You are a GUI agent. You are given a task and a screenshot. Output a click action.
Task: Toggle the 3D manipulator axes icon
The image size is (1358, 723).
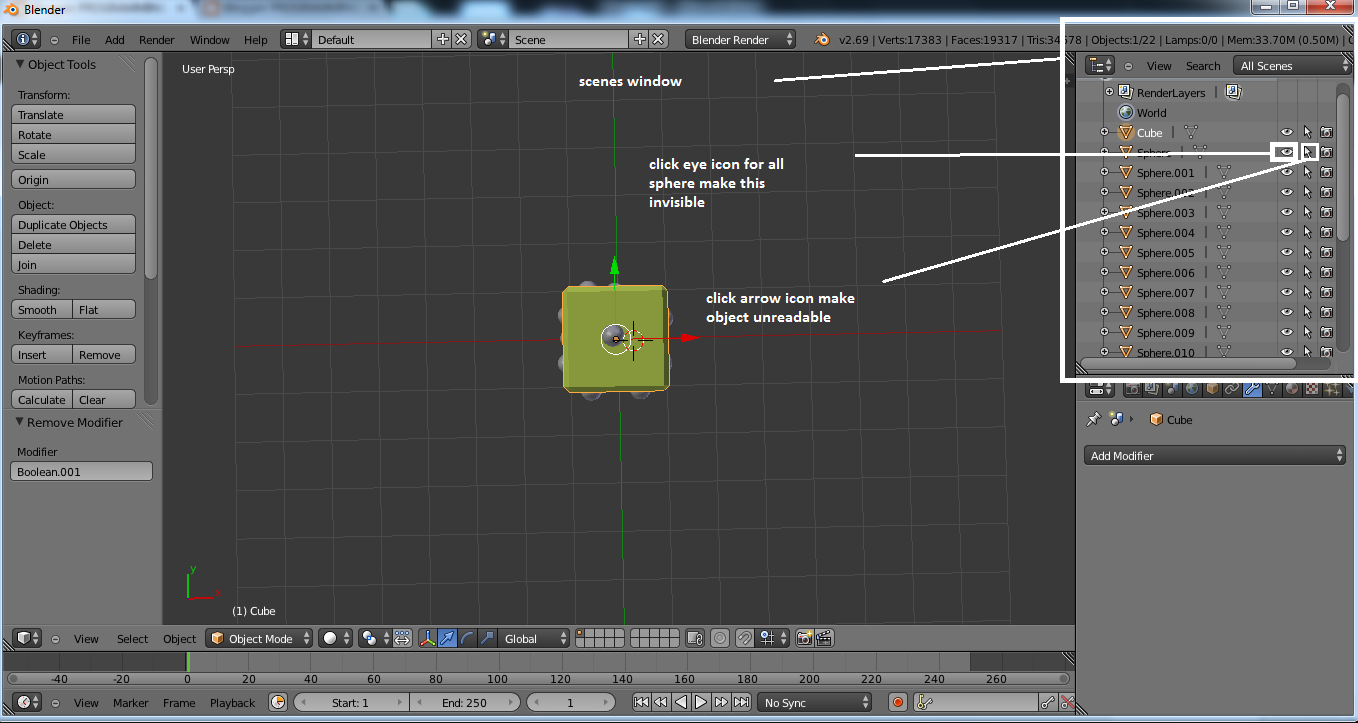pyautogui.click(x=427, y=638)
